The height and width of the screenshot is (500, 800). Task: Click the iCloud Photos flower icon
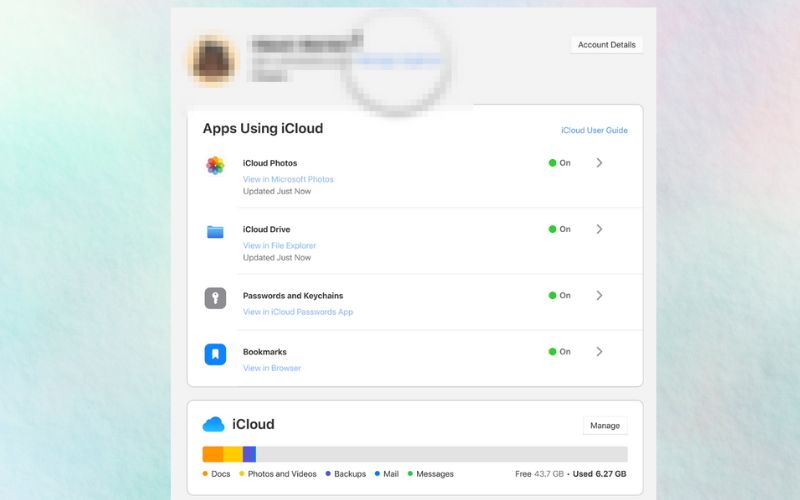tap(215, 165)
